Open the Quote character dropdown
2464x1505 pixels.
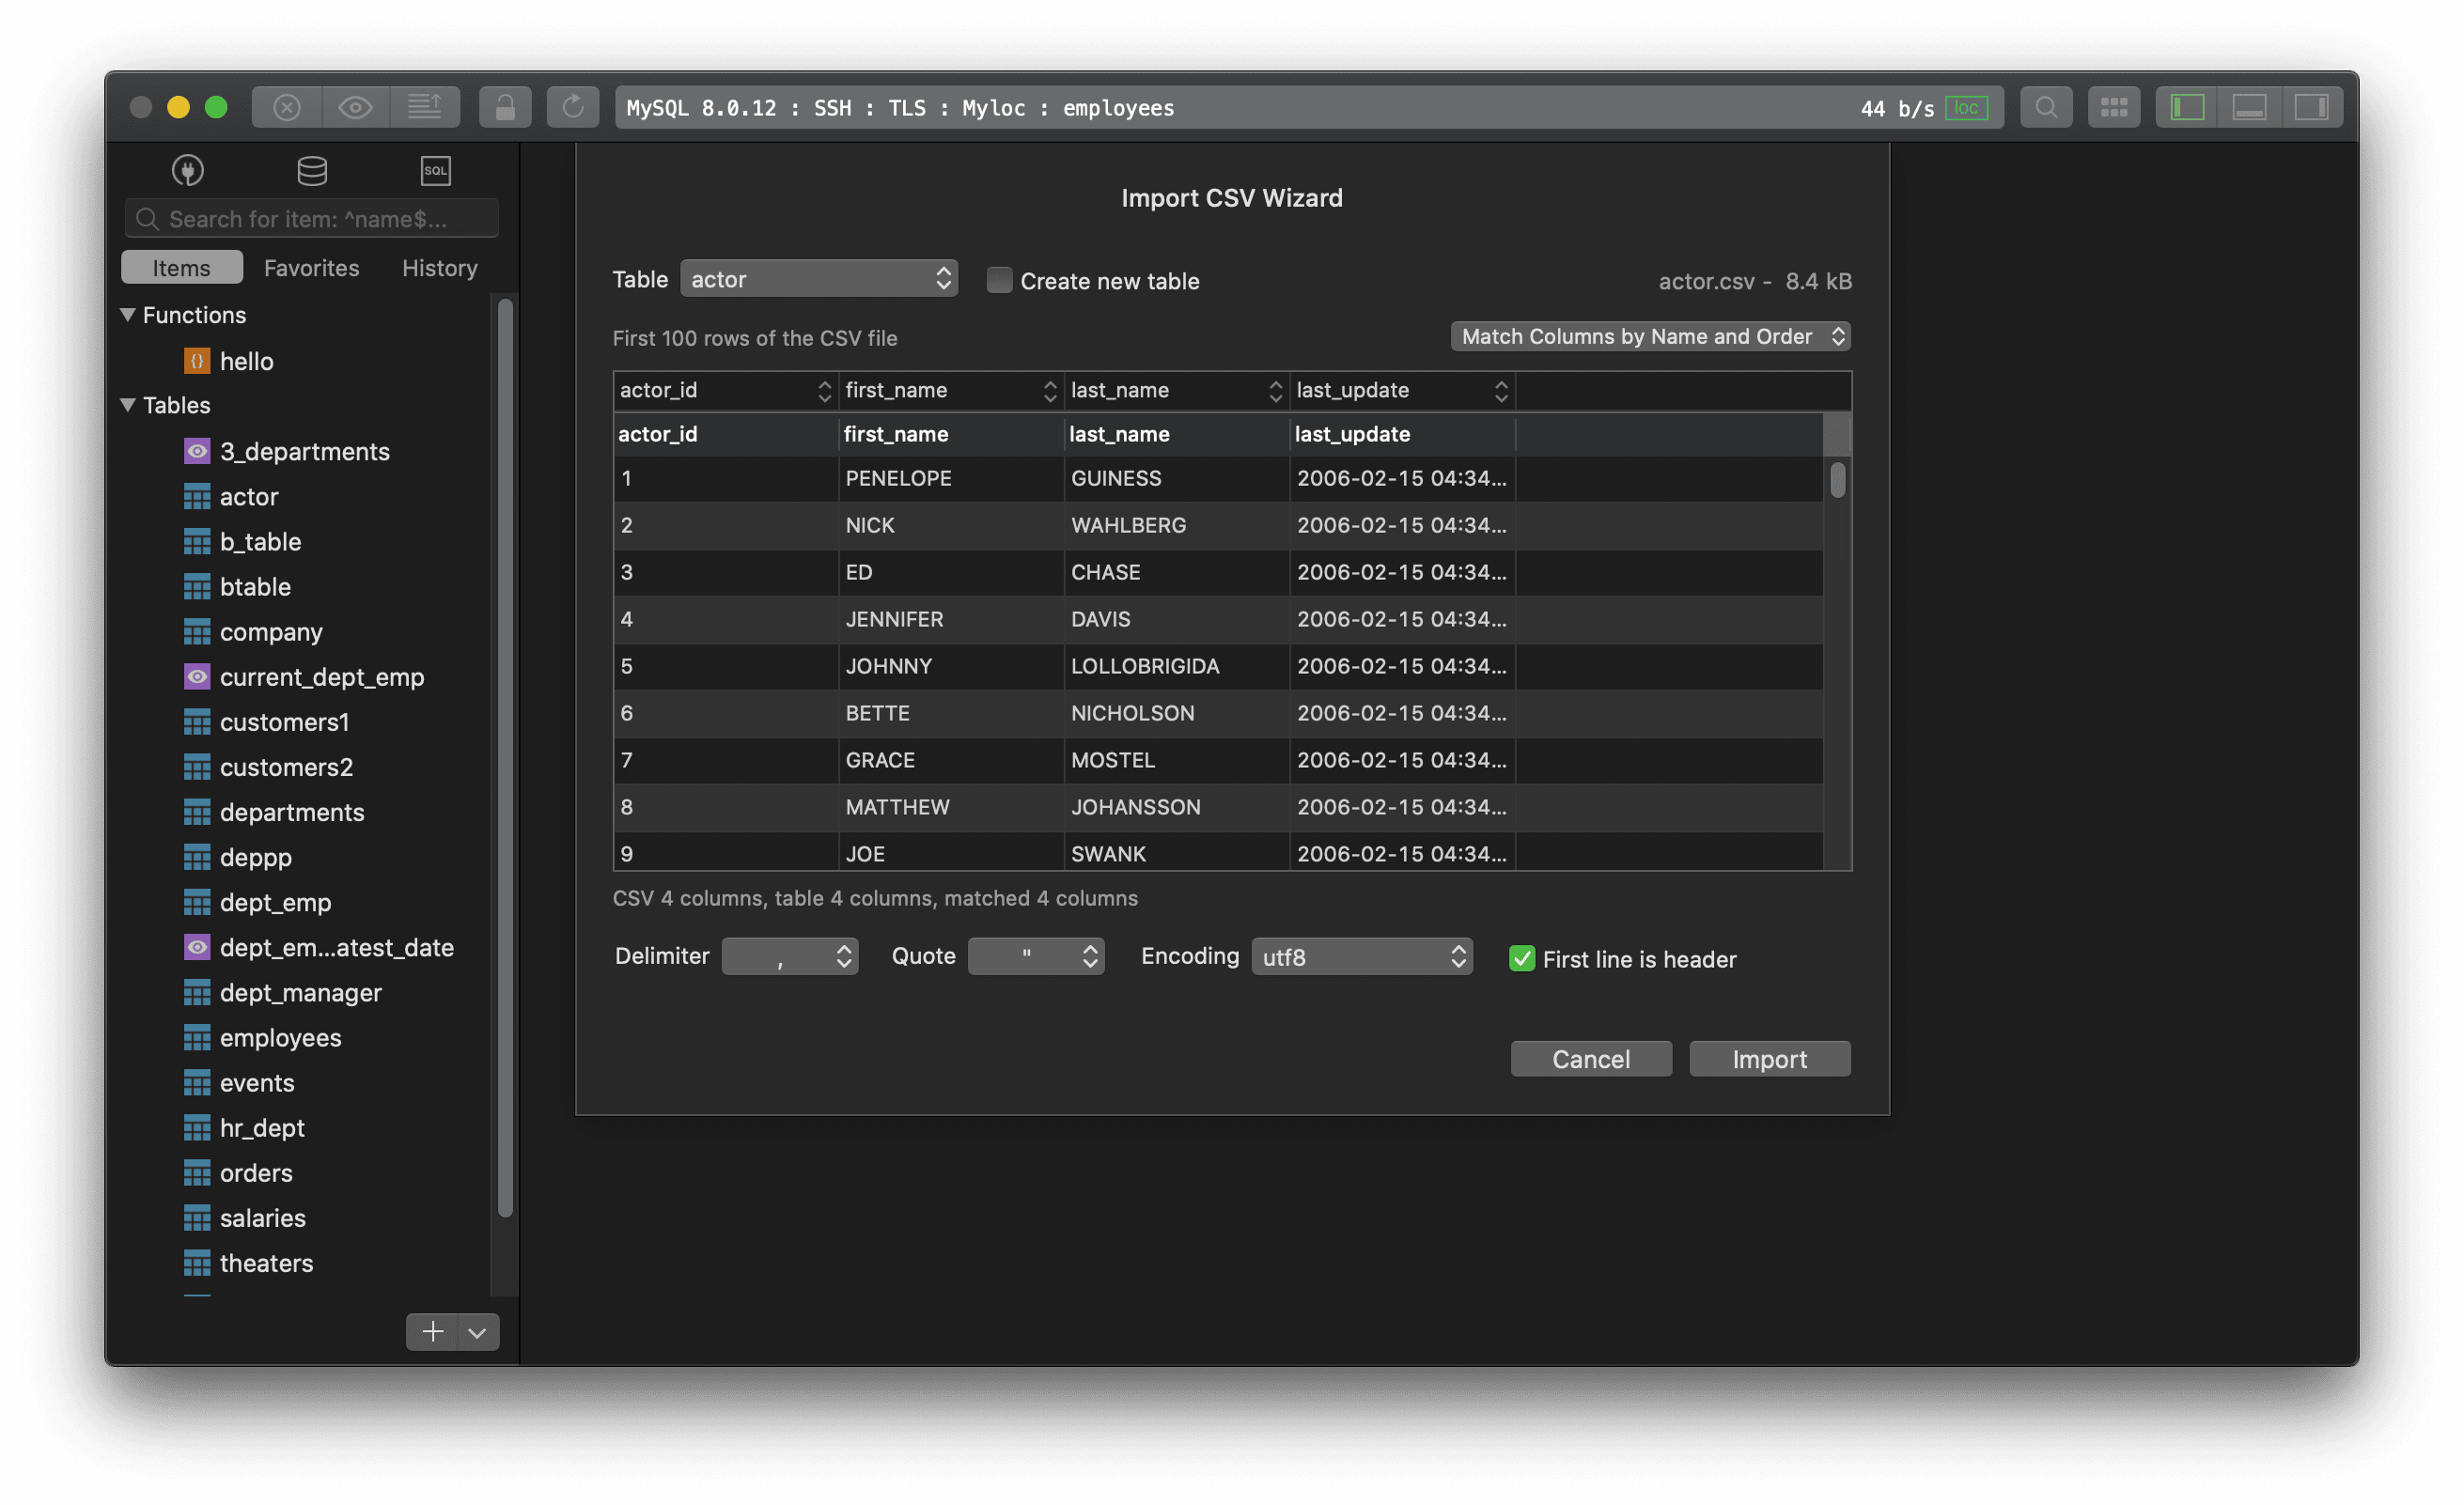pos(1036,956)
